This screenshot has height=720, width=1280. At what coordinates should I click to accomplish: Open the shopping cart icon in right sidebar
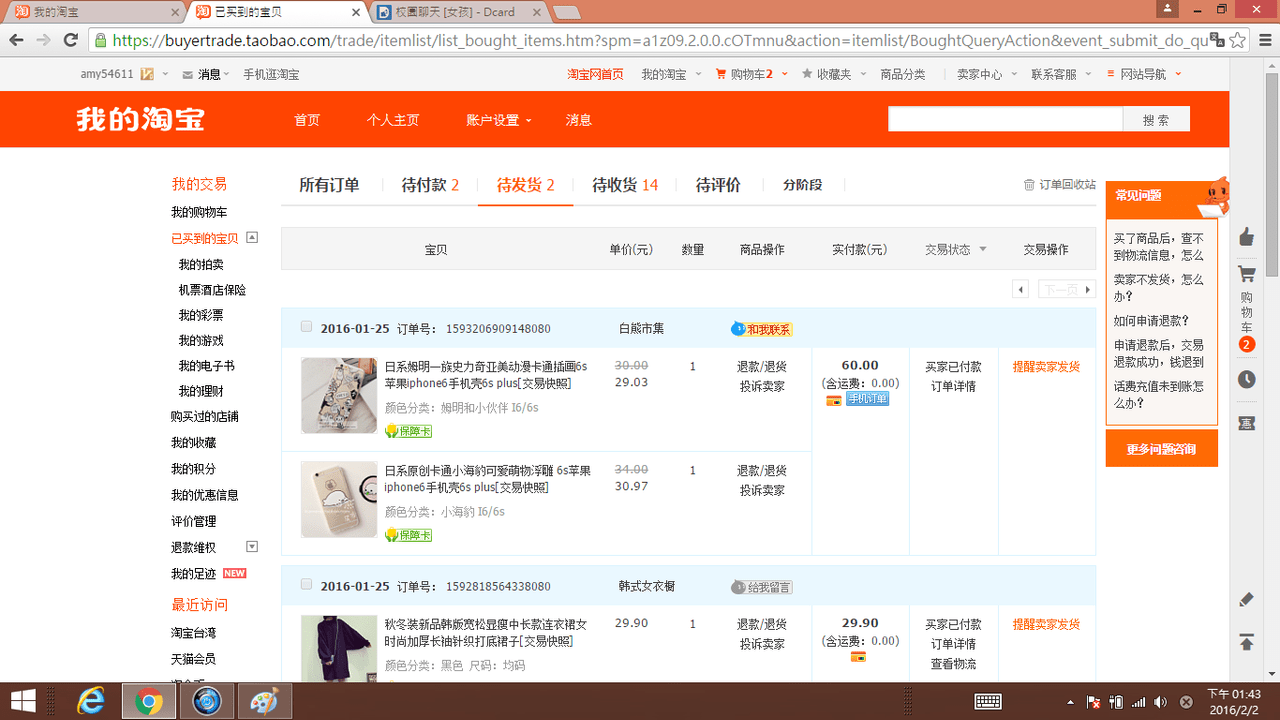tap(1246, 274)
